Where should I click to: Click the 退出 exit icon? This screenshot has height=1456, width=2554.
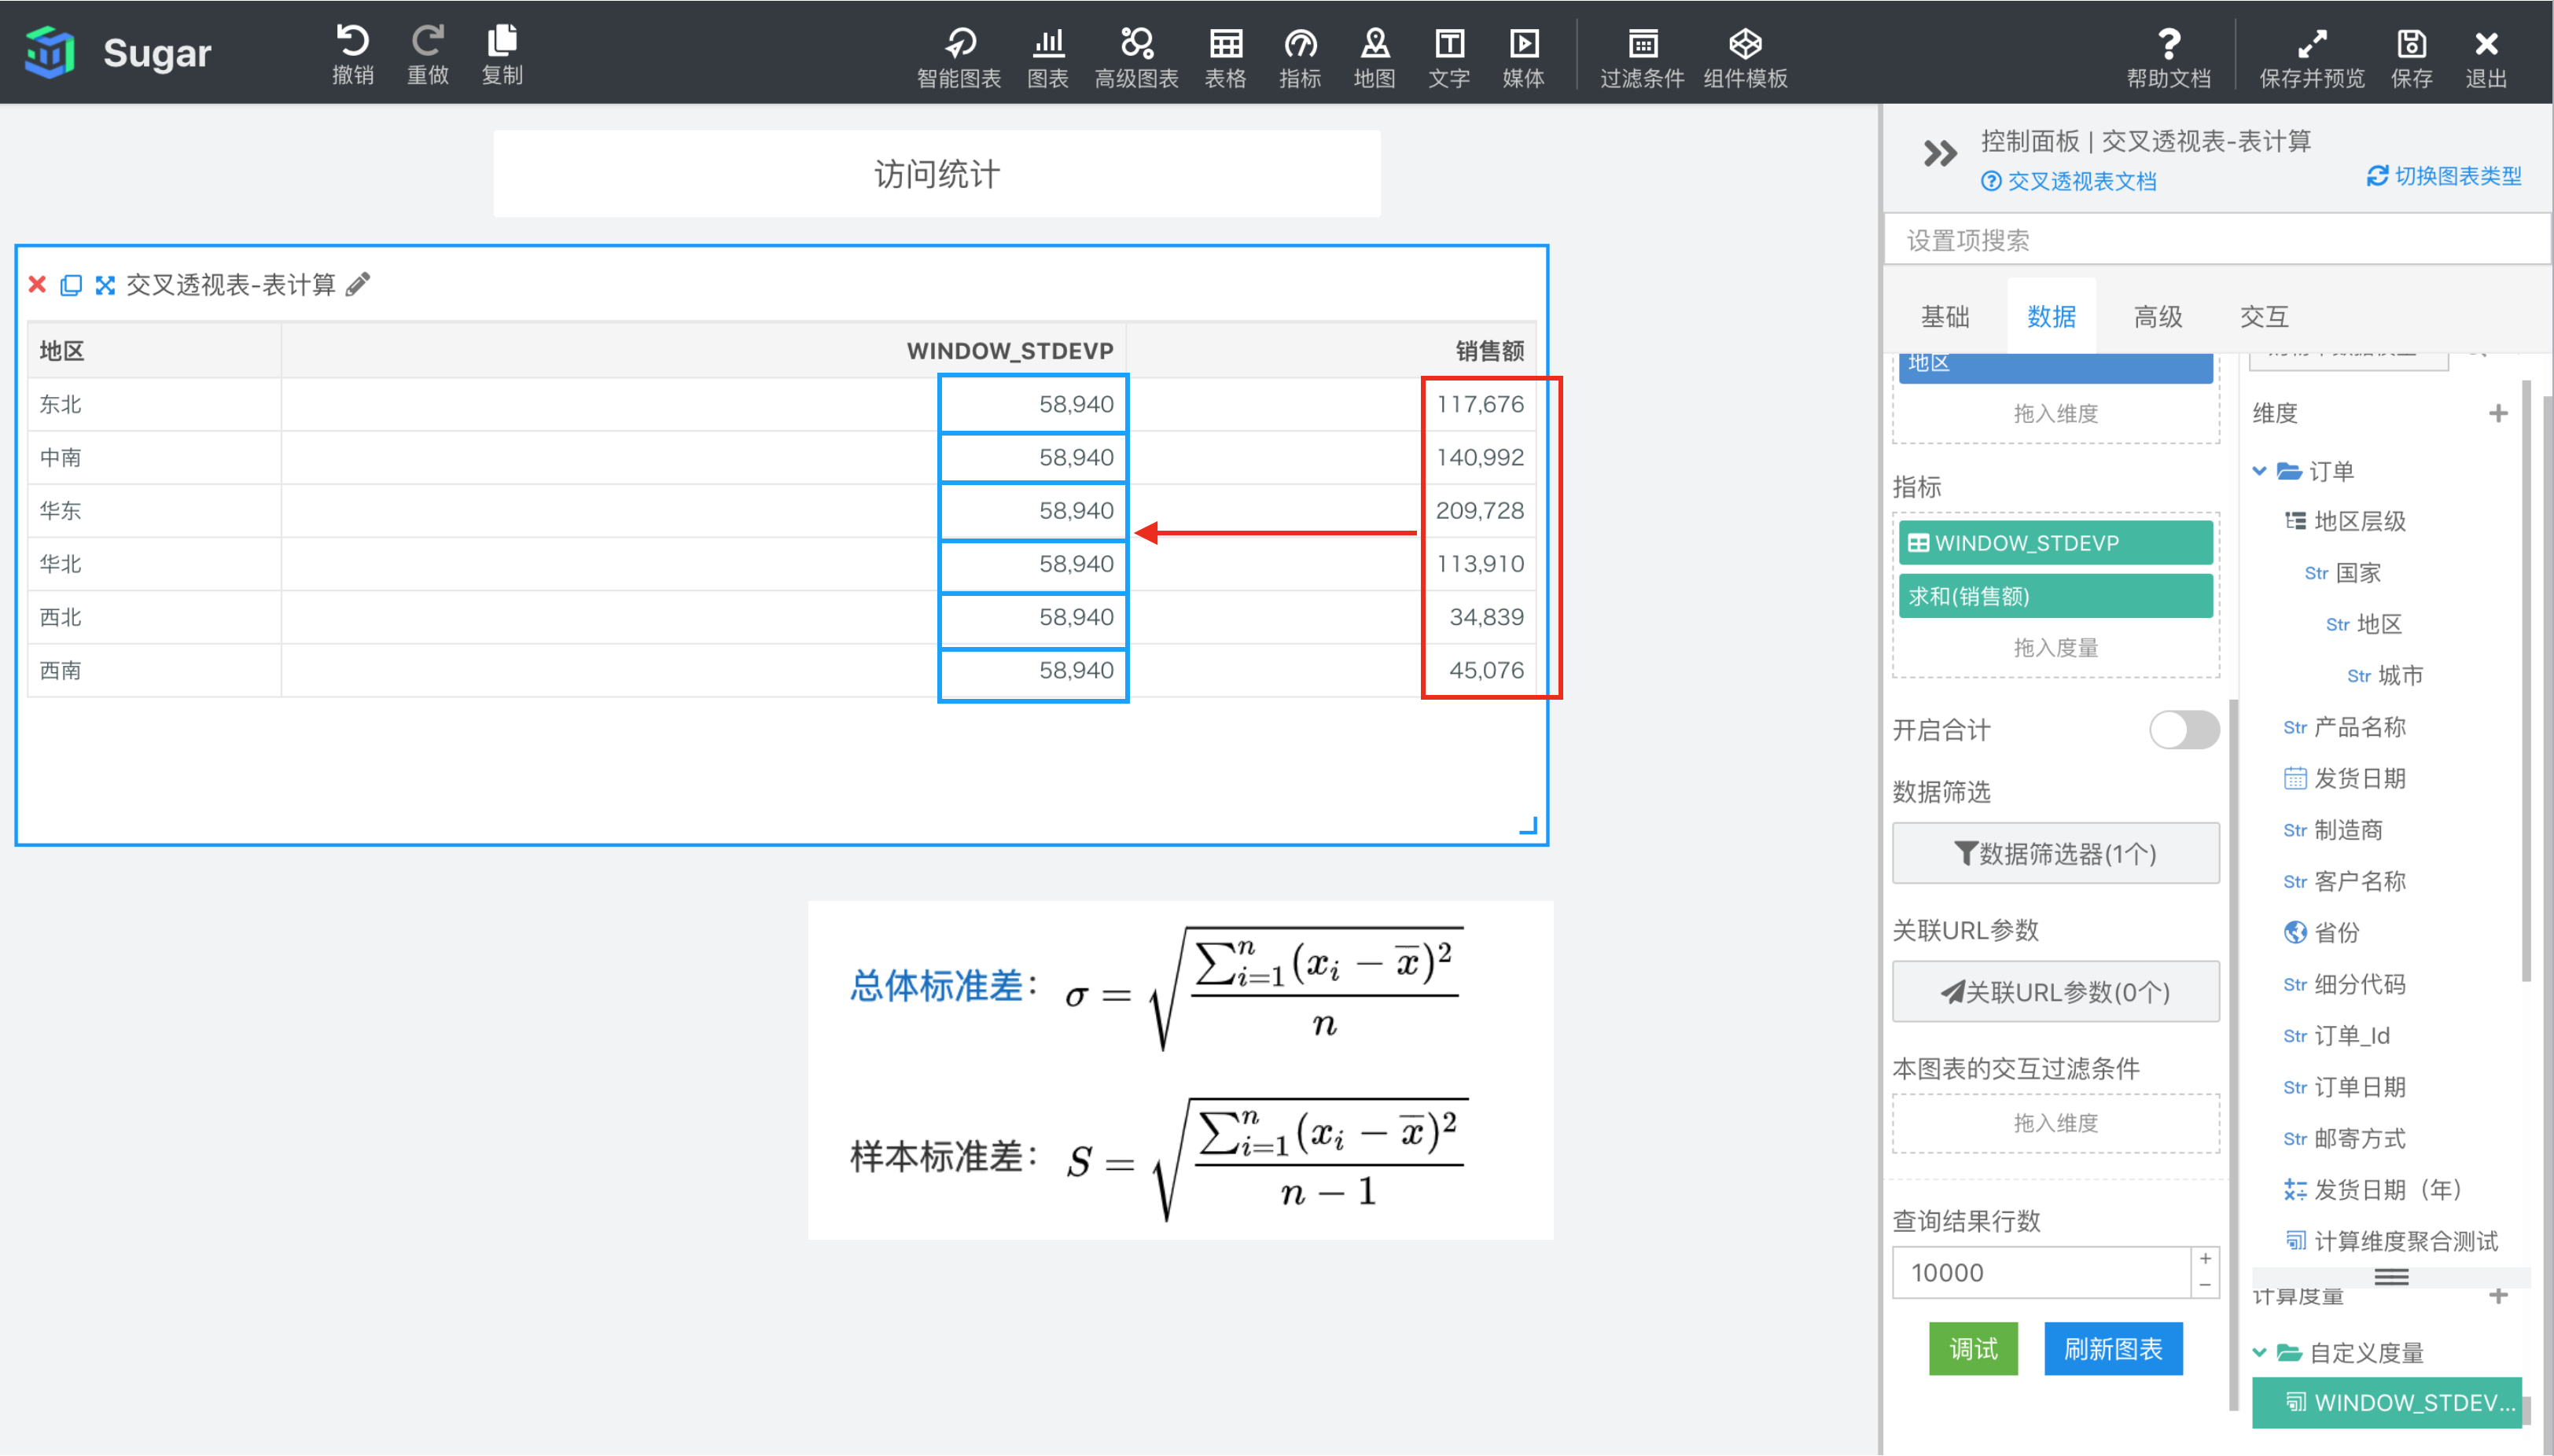tap(2486, 57)
